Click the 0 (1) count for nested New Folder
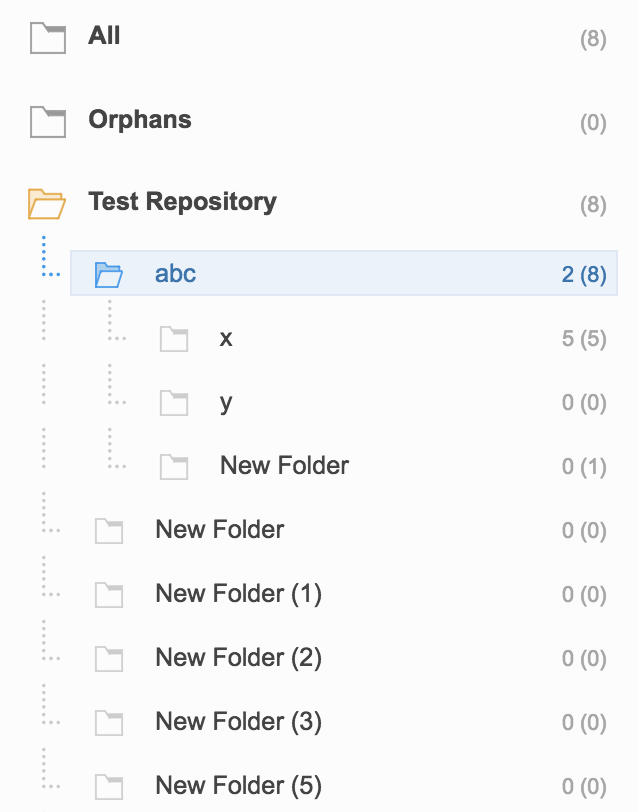This screenshot has height=812, width=638. [x=584, y=467]
